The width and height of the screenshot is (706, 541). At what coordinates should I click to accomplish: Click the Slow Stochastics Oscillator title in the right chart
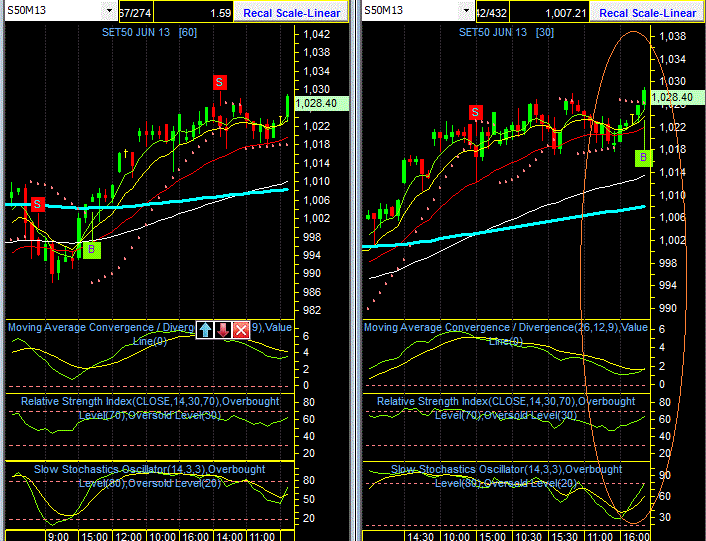click(x=506, y=476)
